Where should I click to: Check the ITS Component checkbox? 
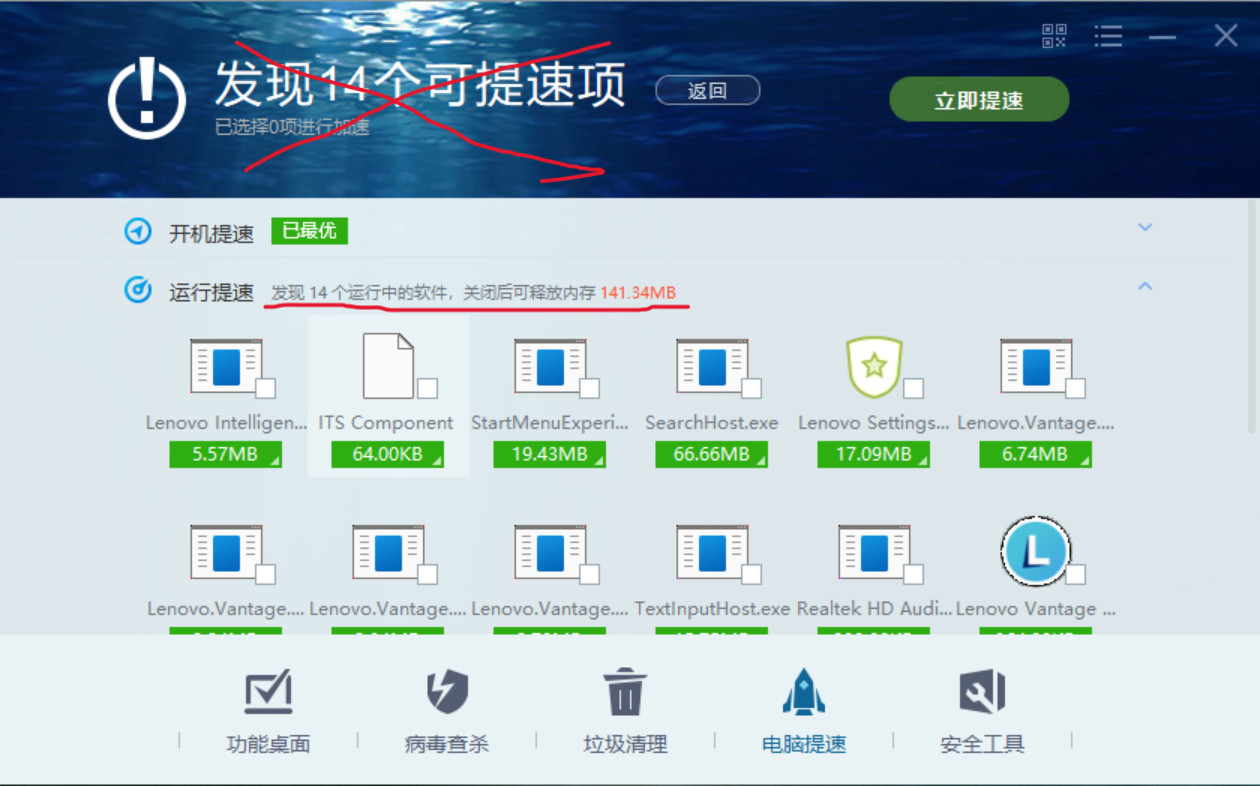427,388
